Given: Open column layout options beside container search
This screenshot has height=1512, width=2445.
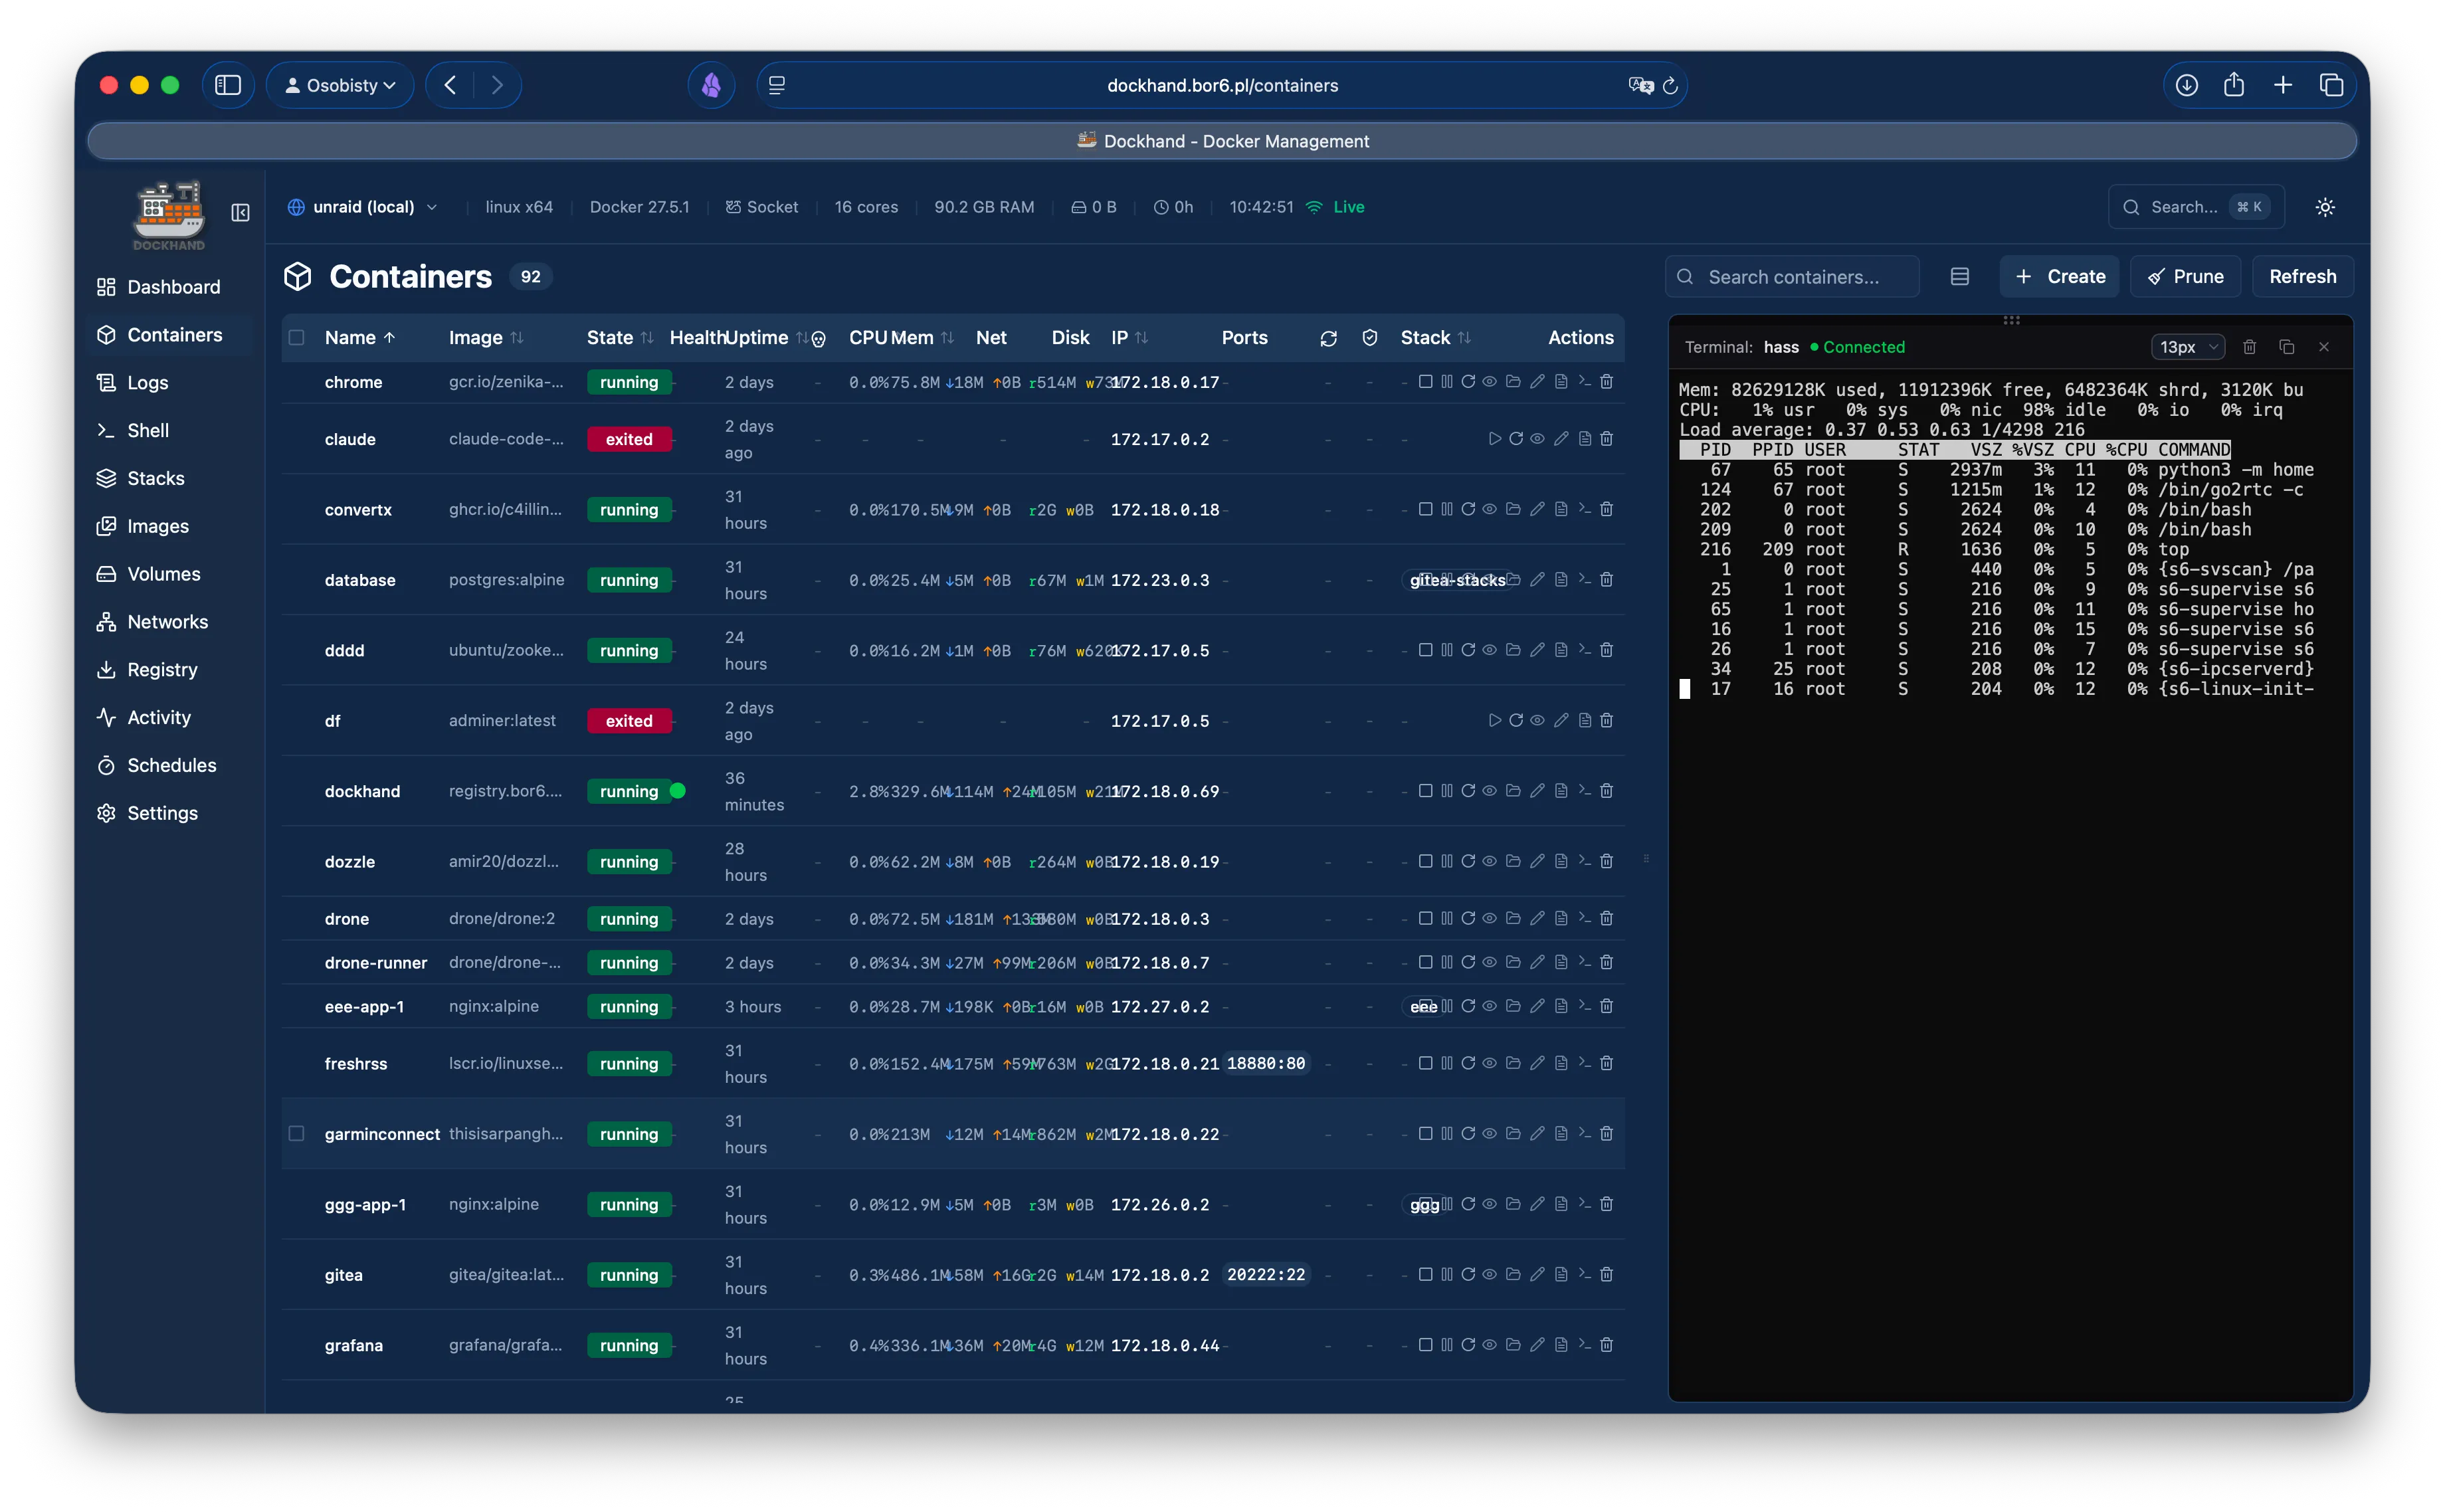Looking at the screenshot, I should coord(1959,276).
